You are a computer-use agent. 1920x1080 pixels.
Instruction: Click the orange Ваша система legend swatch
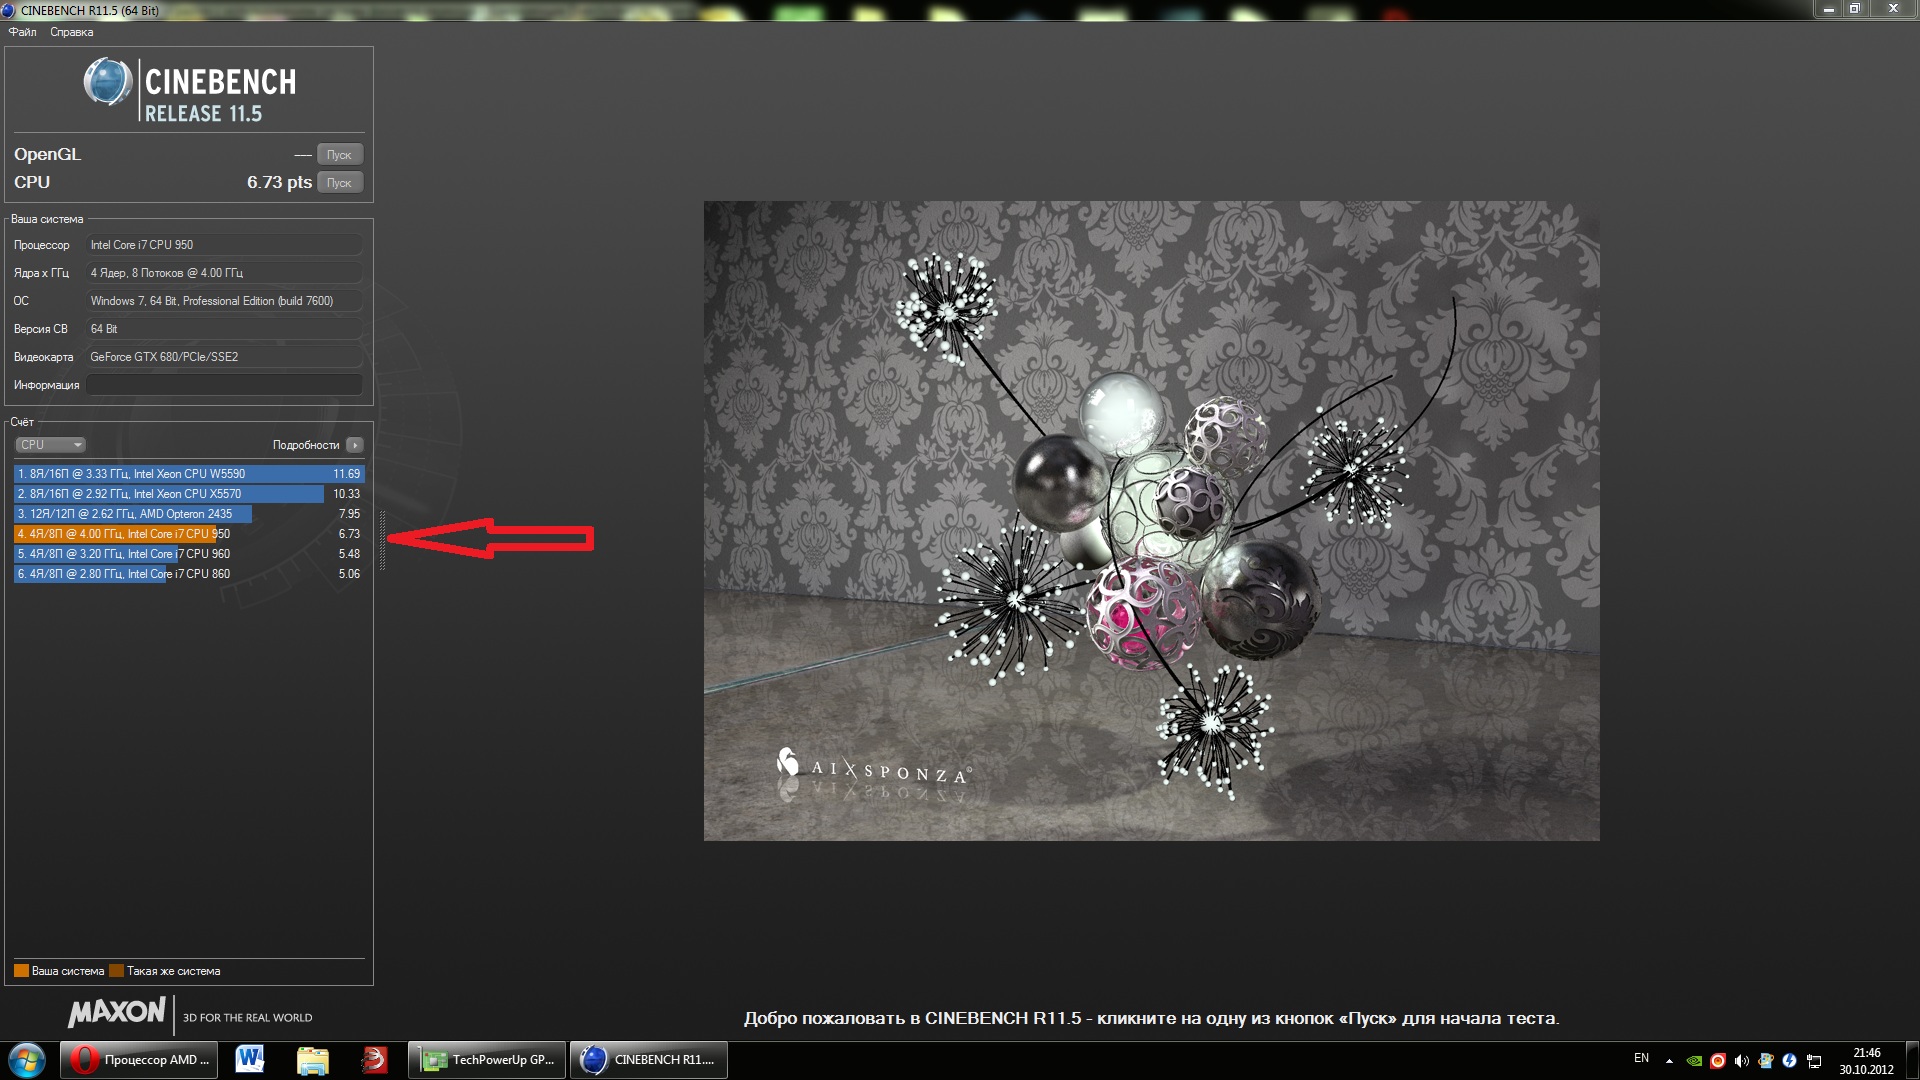click(21, 971)
